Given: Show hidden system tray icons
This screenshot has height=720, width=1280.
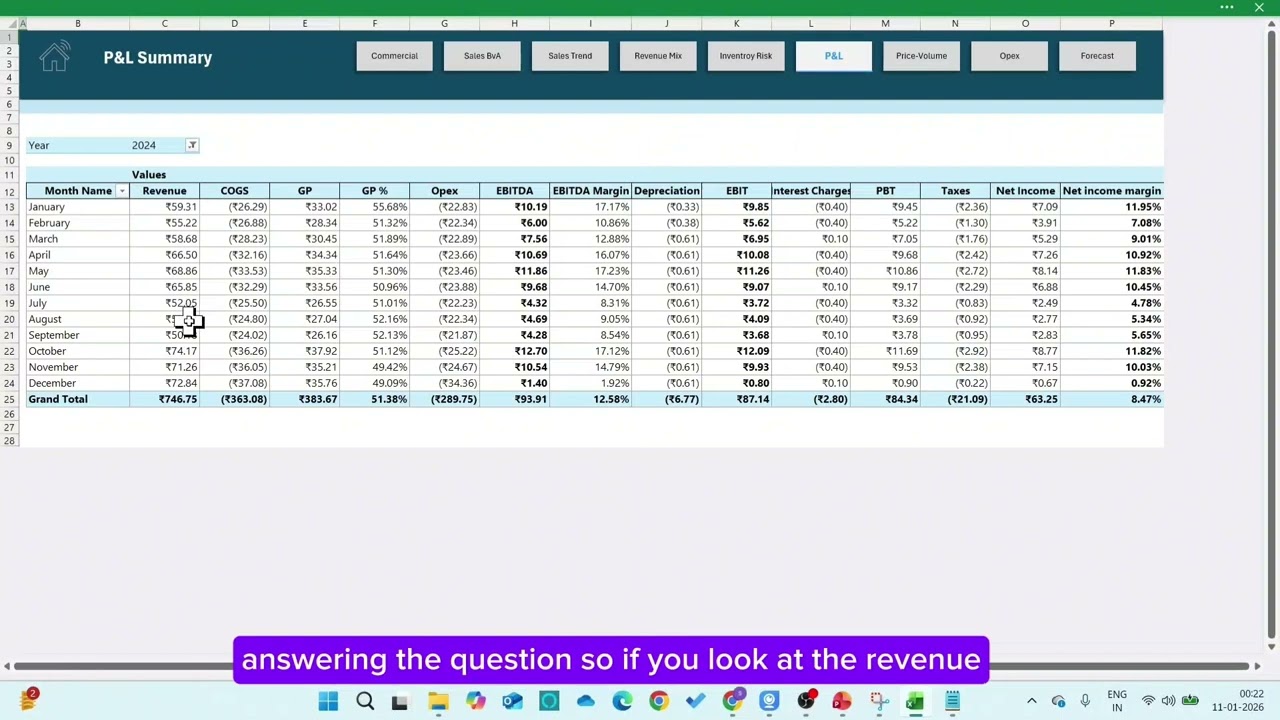Looking at the screenshot, I should pyautogui.click(x=1032, y=701).
